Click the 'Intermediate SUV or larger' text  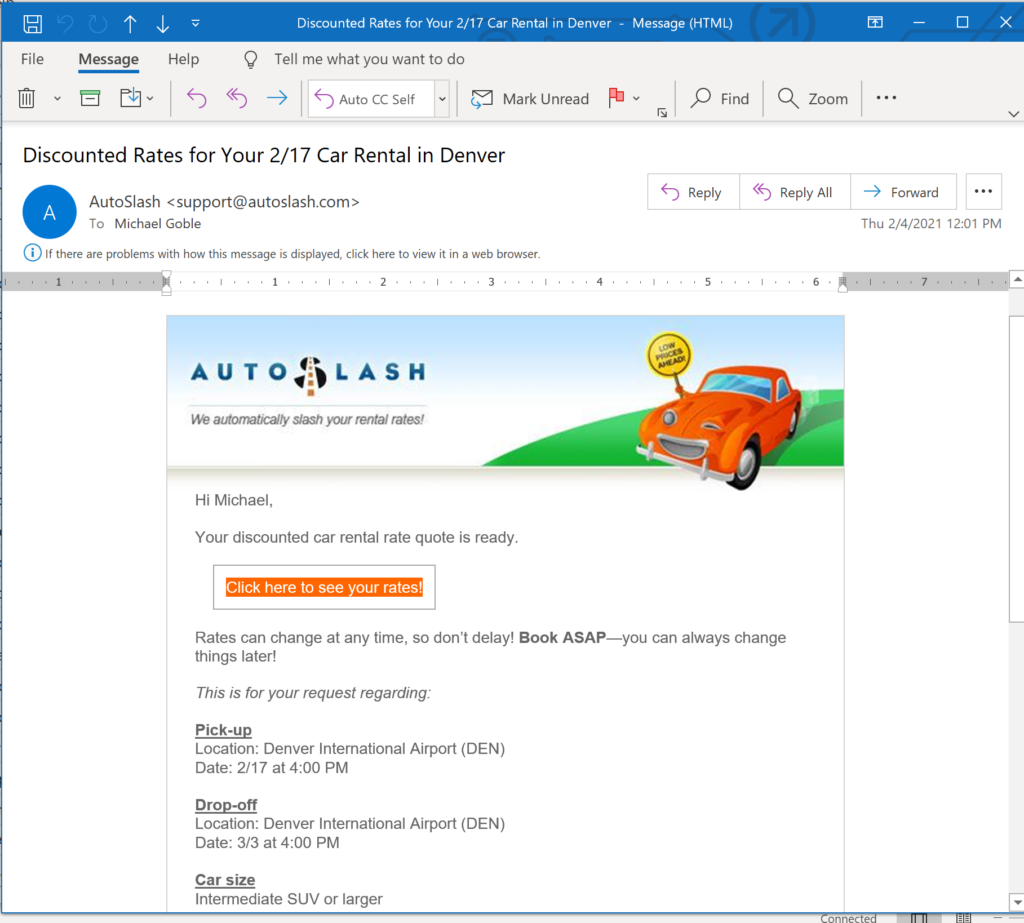point(289,899)
